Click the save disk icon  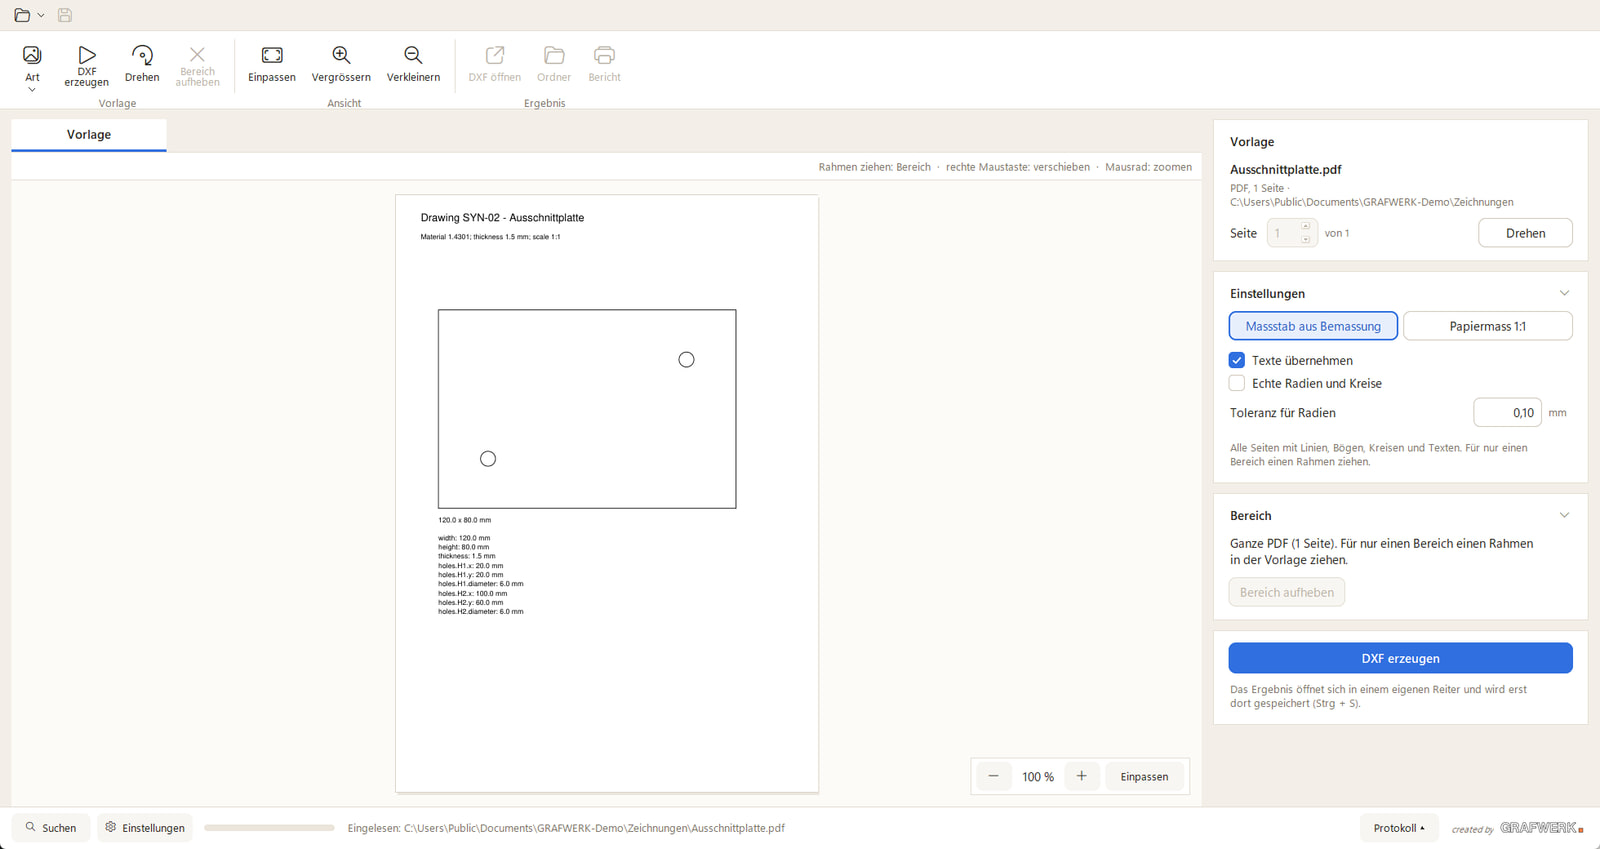(65, 15)
